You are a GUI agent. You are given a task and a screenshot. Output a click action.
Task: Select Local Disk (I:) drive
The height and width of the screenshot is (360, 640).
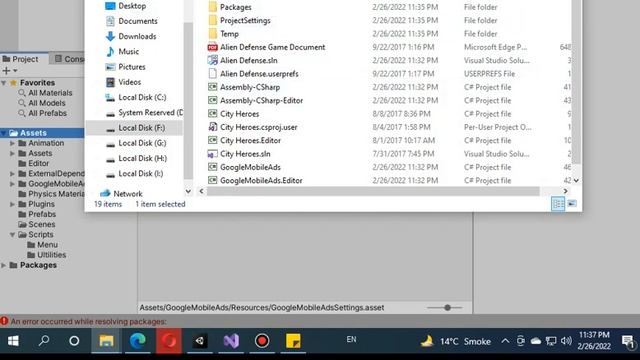[140, 173]
